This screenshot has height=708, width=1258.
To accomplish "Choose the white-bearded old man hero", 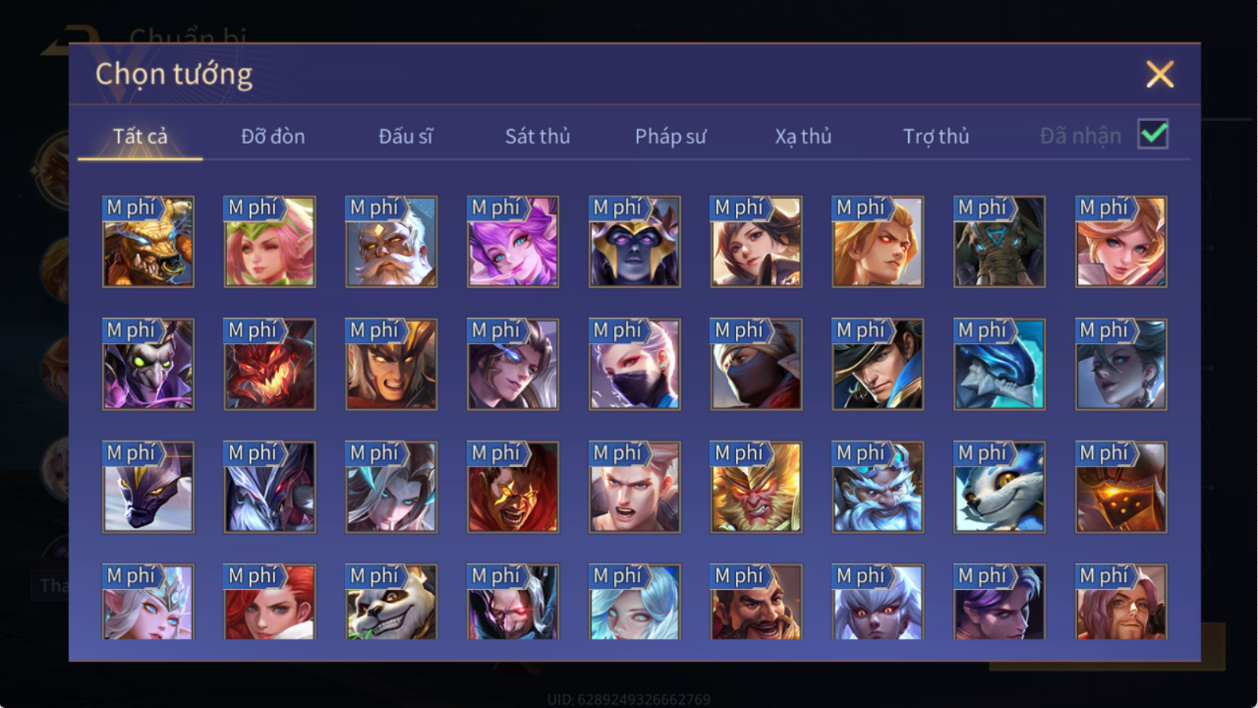I will [391, 242].
